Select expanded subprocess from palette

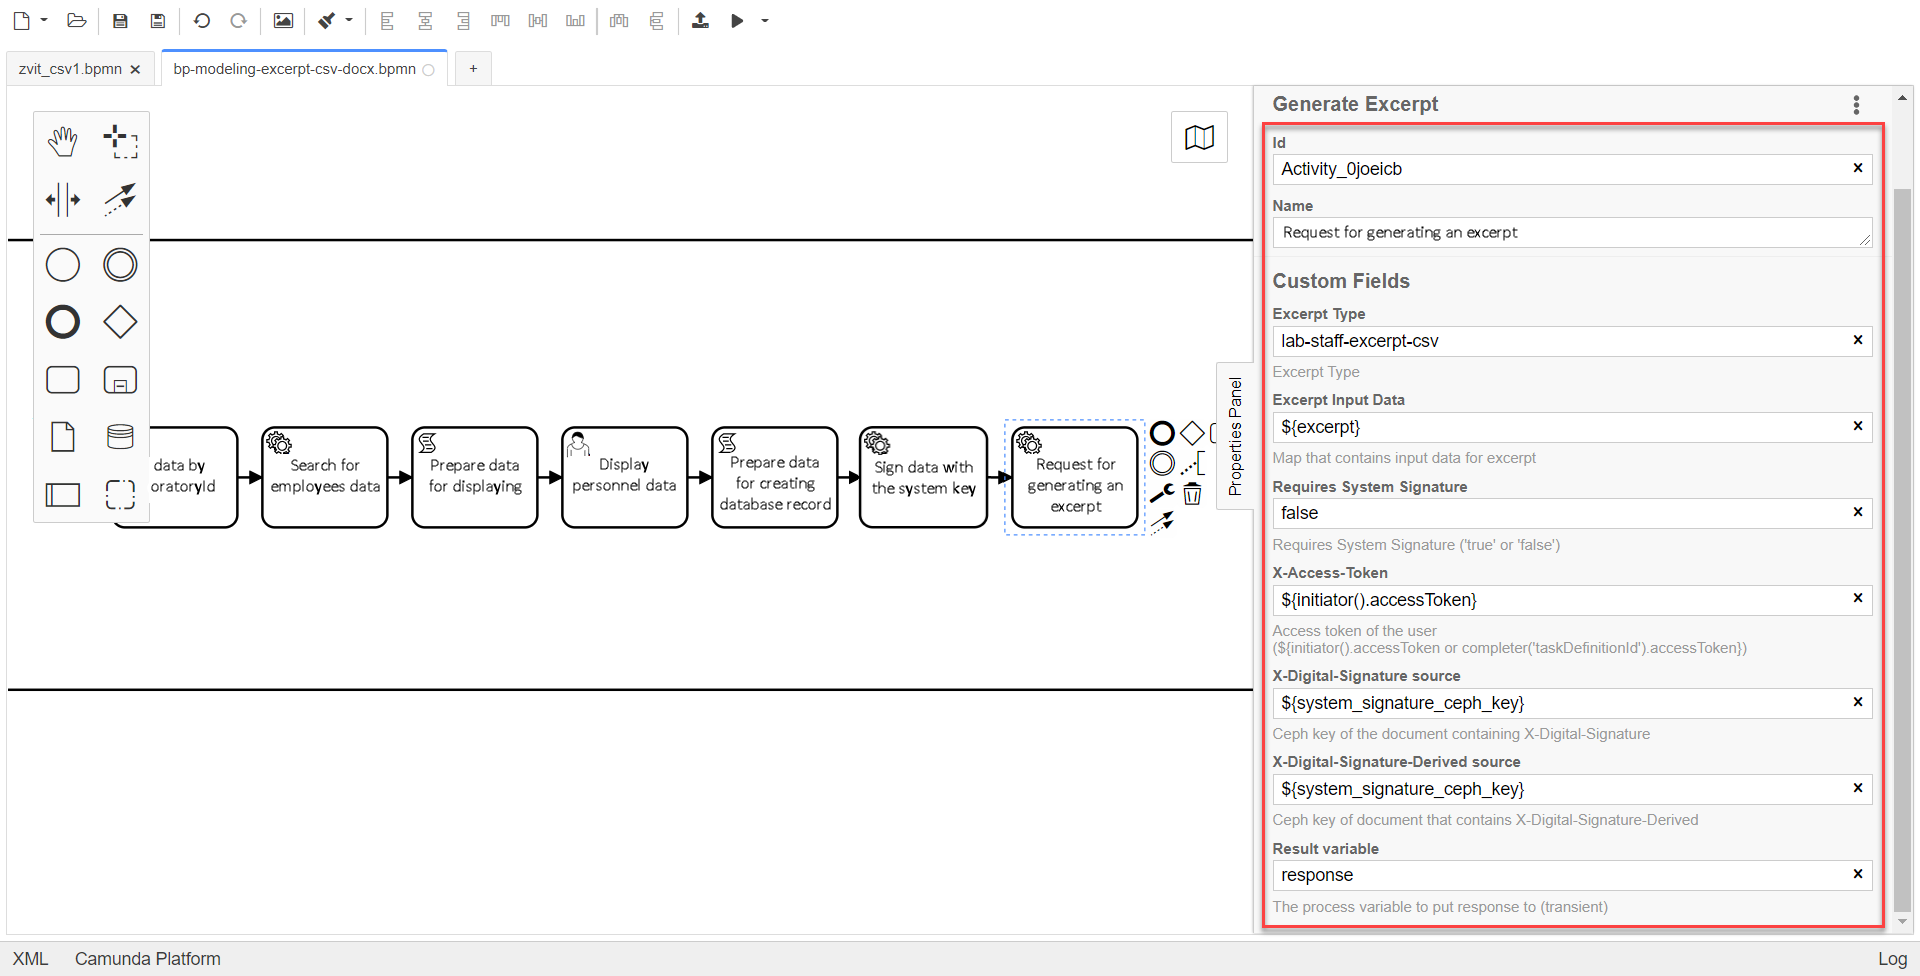120,380
